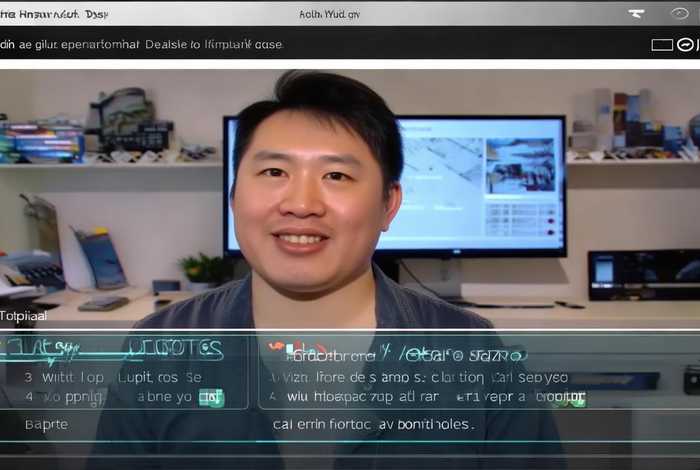Screen dimensions: 700x470
Task: Click the cyan outlined heading of the left panel
Action: 112,350
